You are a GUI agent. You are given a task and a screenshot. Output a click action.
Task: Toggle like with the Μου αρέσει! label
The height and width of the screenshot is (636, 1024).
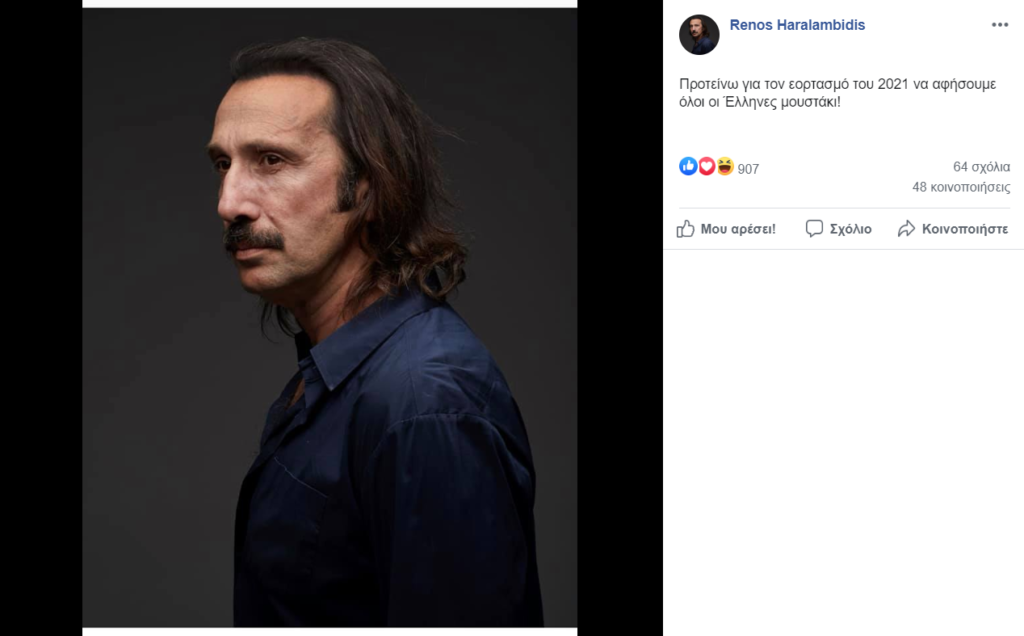tap(738, 229)
